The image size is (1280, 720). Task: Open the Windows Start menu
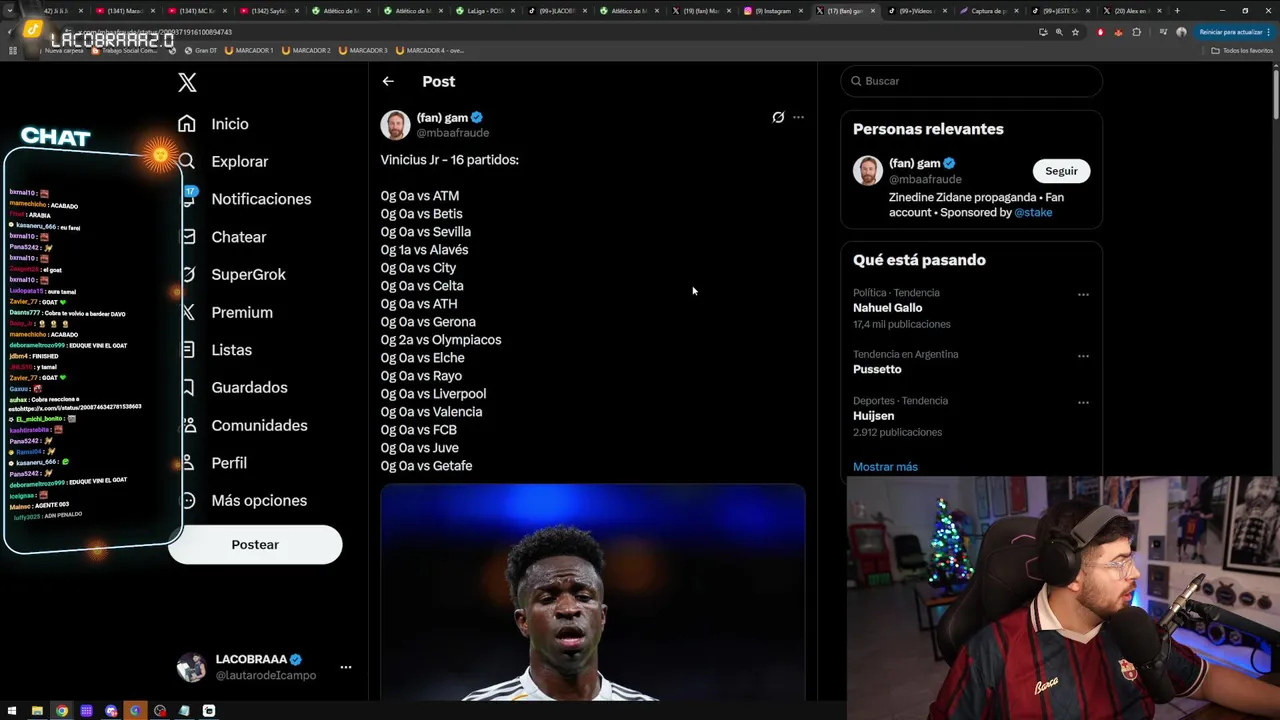coord(12,711)
